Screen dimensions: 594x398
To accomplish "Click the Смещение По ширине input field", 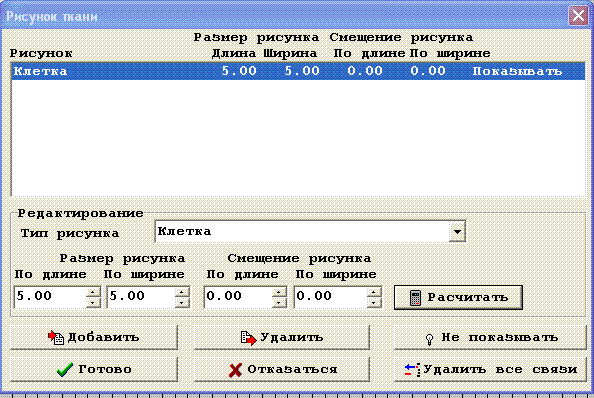I will coord(331,297).
